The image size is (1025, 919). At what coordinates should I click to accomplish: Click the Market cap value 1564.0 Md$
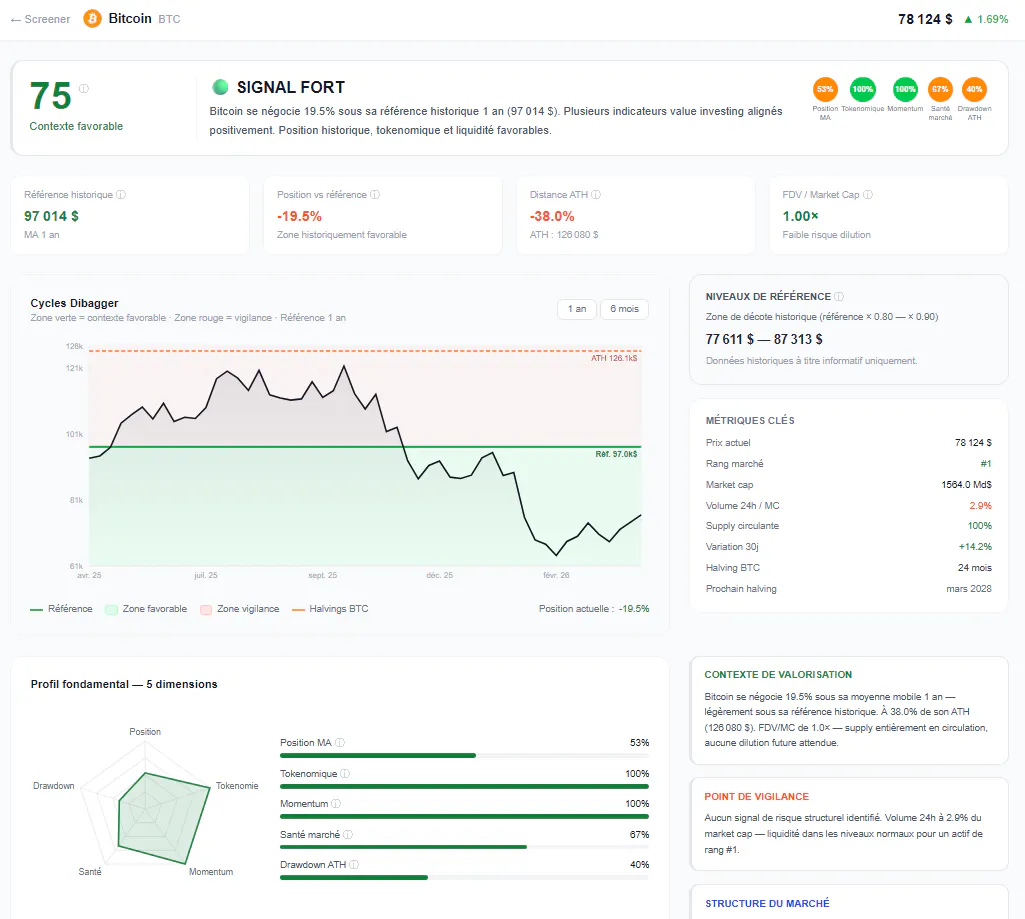click(x=967, y=485)
